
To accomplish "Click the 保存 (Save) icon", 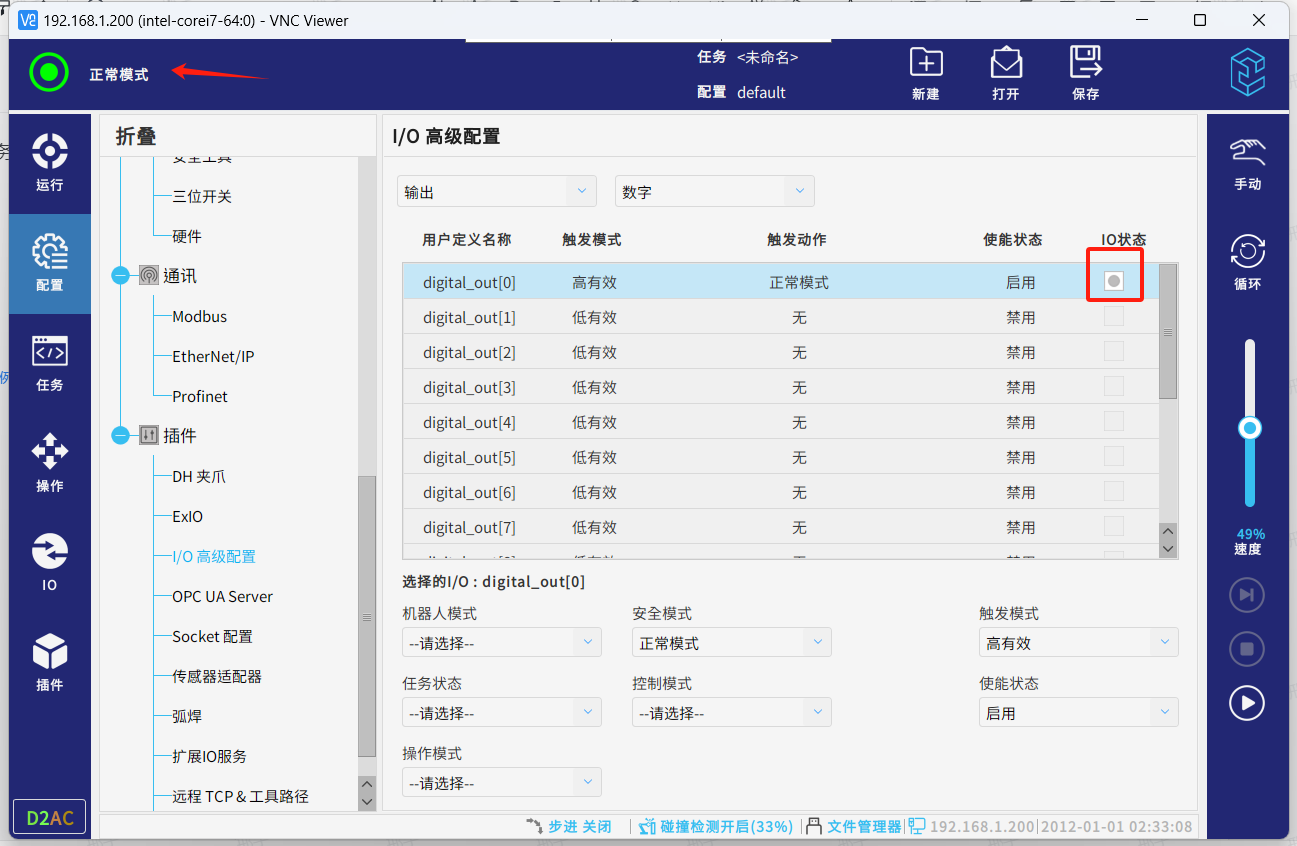I will click(x=1085, y=73).
